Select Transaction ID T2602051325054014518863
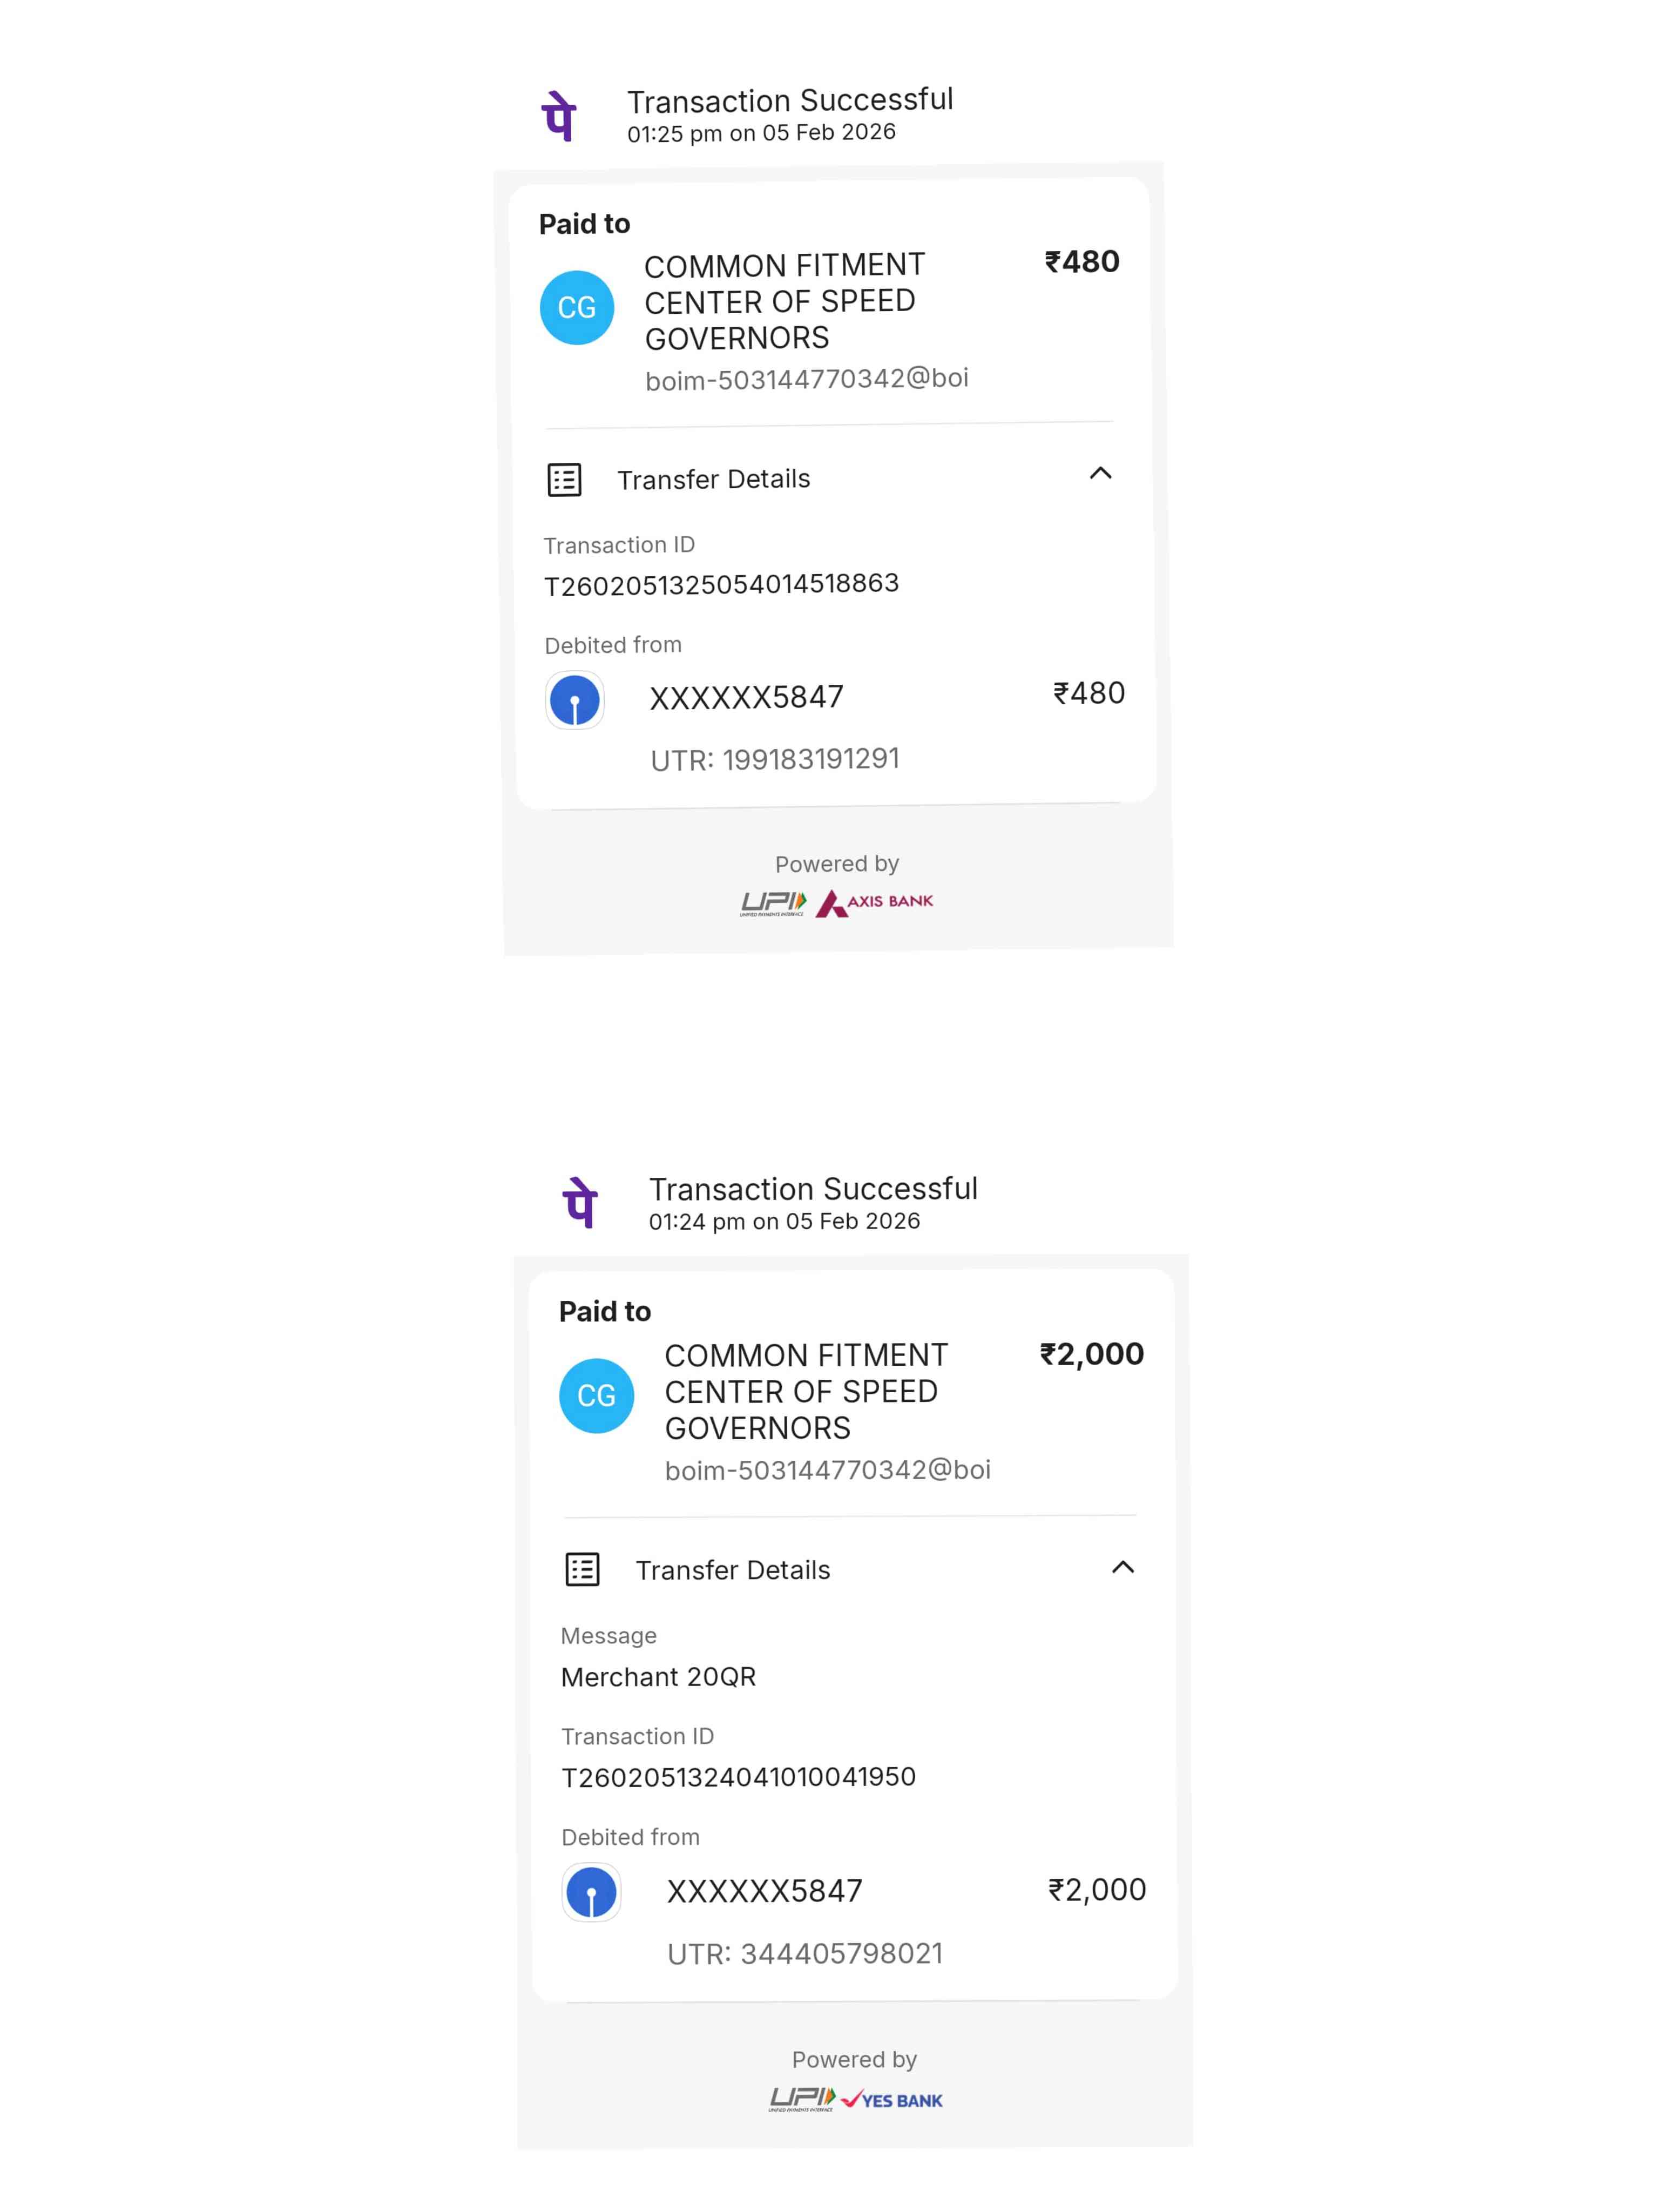The width and height of the screenshot is (1677, 2212). (721, 585)
